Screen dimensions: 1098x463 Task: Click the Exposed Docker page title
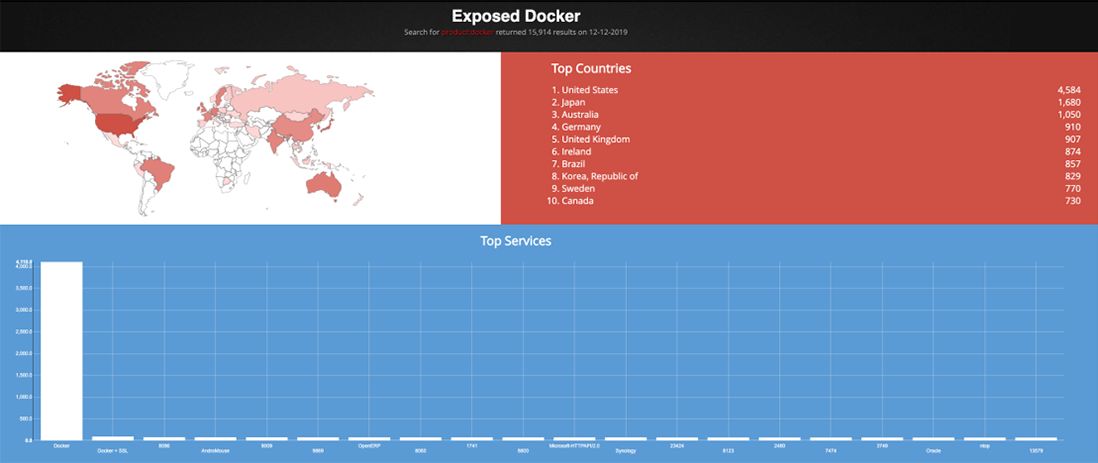515,15
